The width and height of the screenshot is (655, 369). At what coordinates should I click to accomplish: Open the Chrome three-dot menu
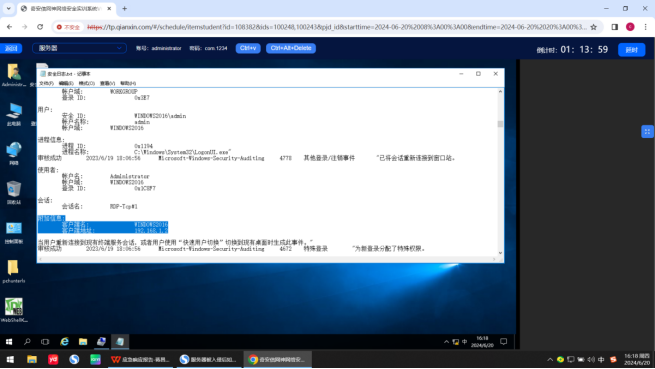[645, 27]
